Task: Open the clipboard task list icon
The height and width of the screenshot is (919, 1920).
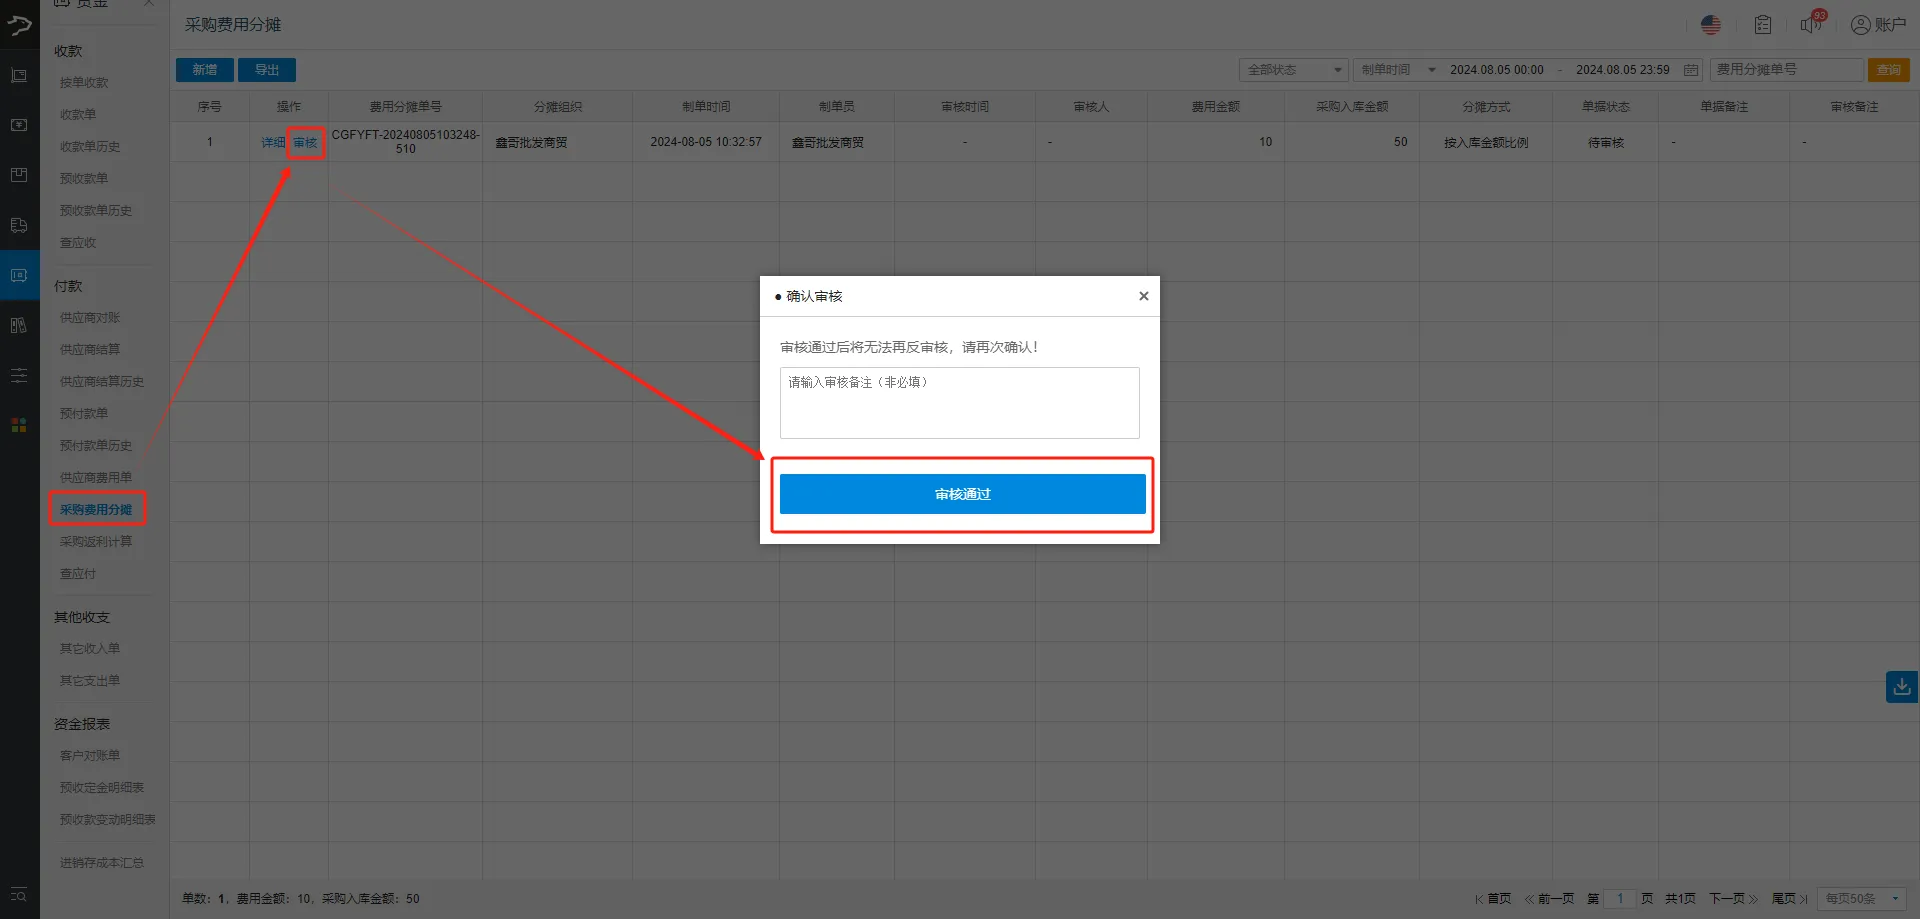Action: tap(1763, 25)
